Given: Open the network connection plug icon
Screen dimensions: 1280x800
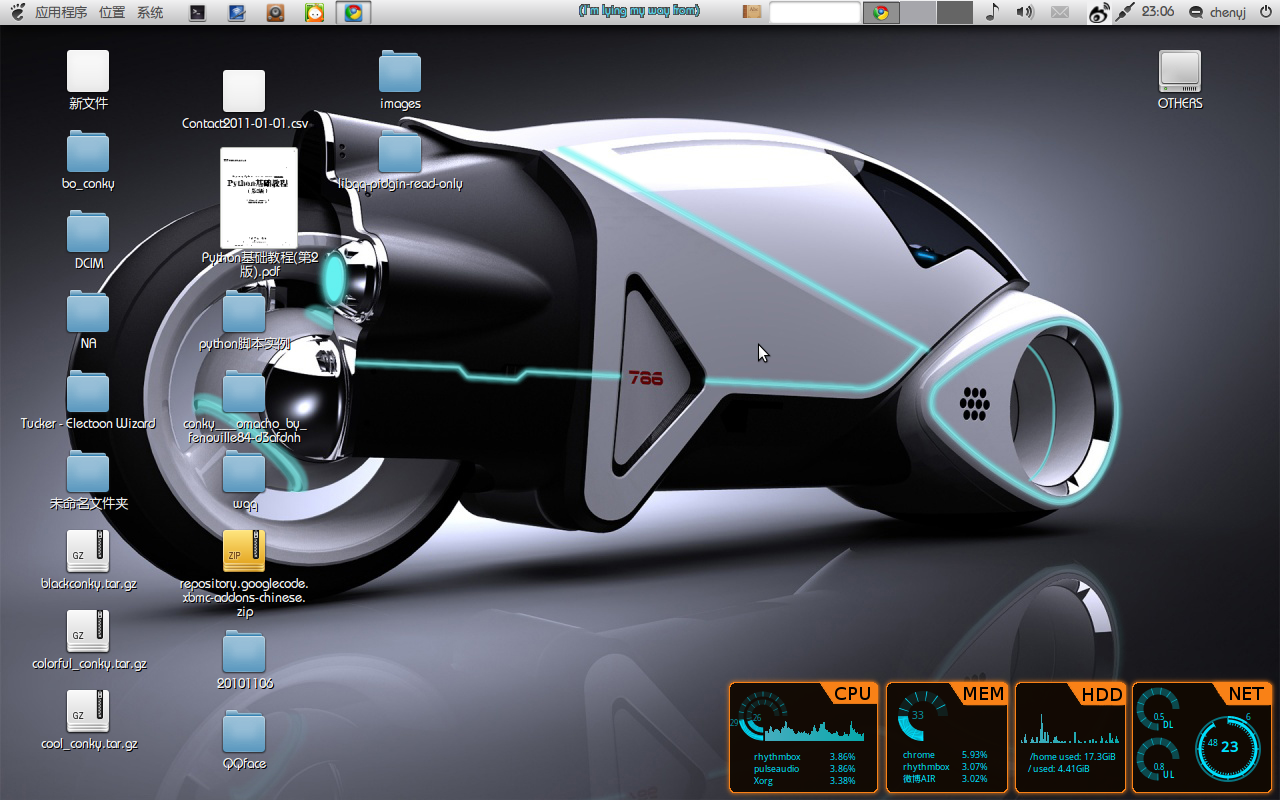Looking at the screenshot, I should [1126, 12].
